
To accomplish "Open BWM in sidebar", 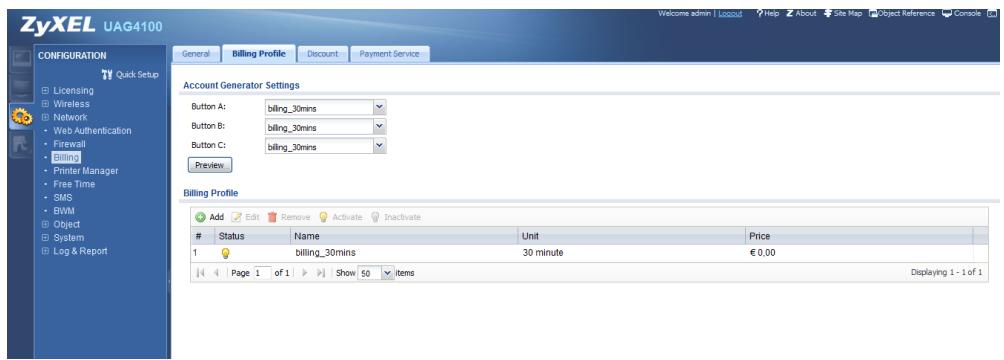I will coord(64,211).
